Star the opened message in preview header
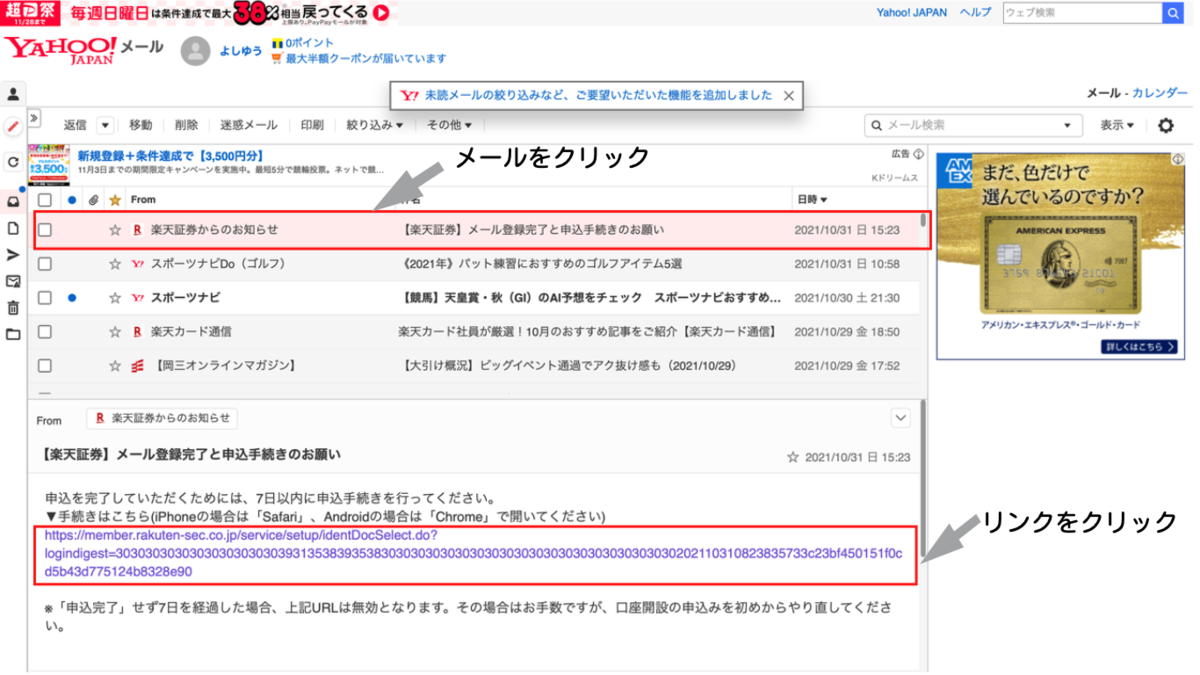This screenshot has width=1200, height=675. click(793, 457)
